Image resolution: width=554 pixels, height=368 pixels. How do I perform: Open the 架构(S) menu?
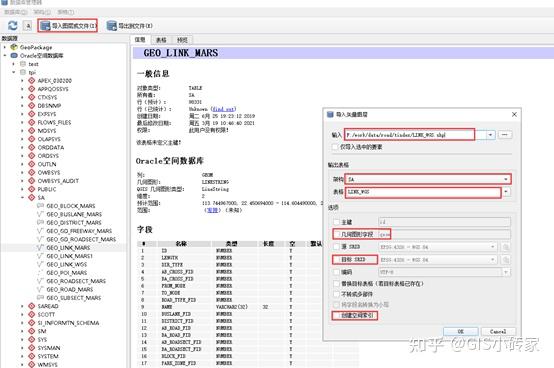(42, 12)
